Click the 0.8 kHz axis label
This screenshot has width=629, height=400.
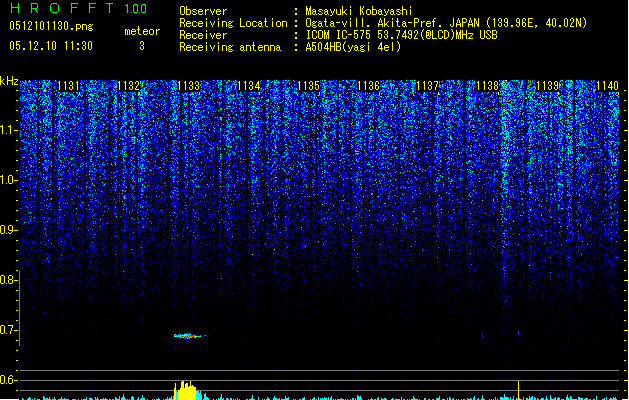coord(8,280)
